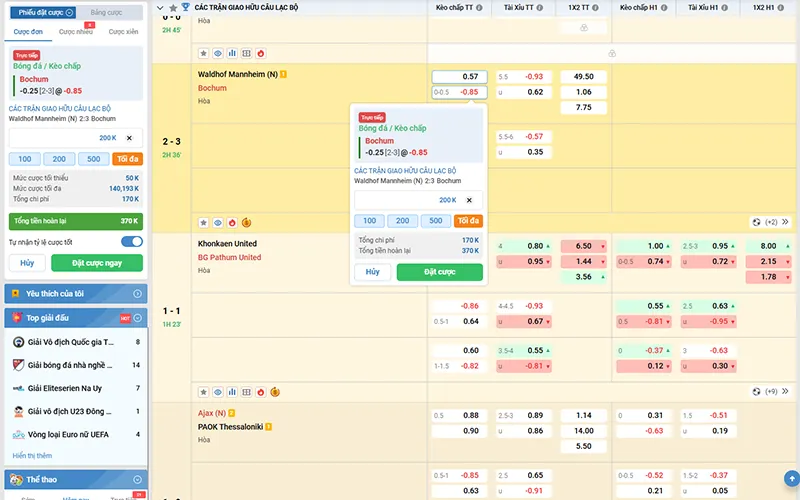Click the info icon beside Kèo chấp TT

(480, 8)
